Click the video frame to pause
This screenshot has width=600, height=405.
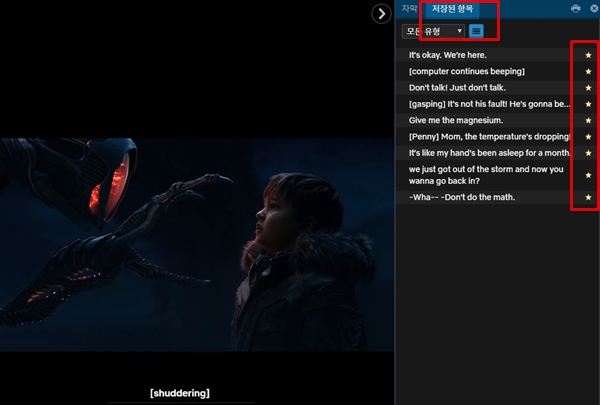197,245
